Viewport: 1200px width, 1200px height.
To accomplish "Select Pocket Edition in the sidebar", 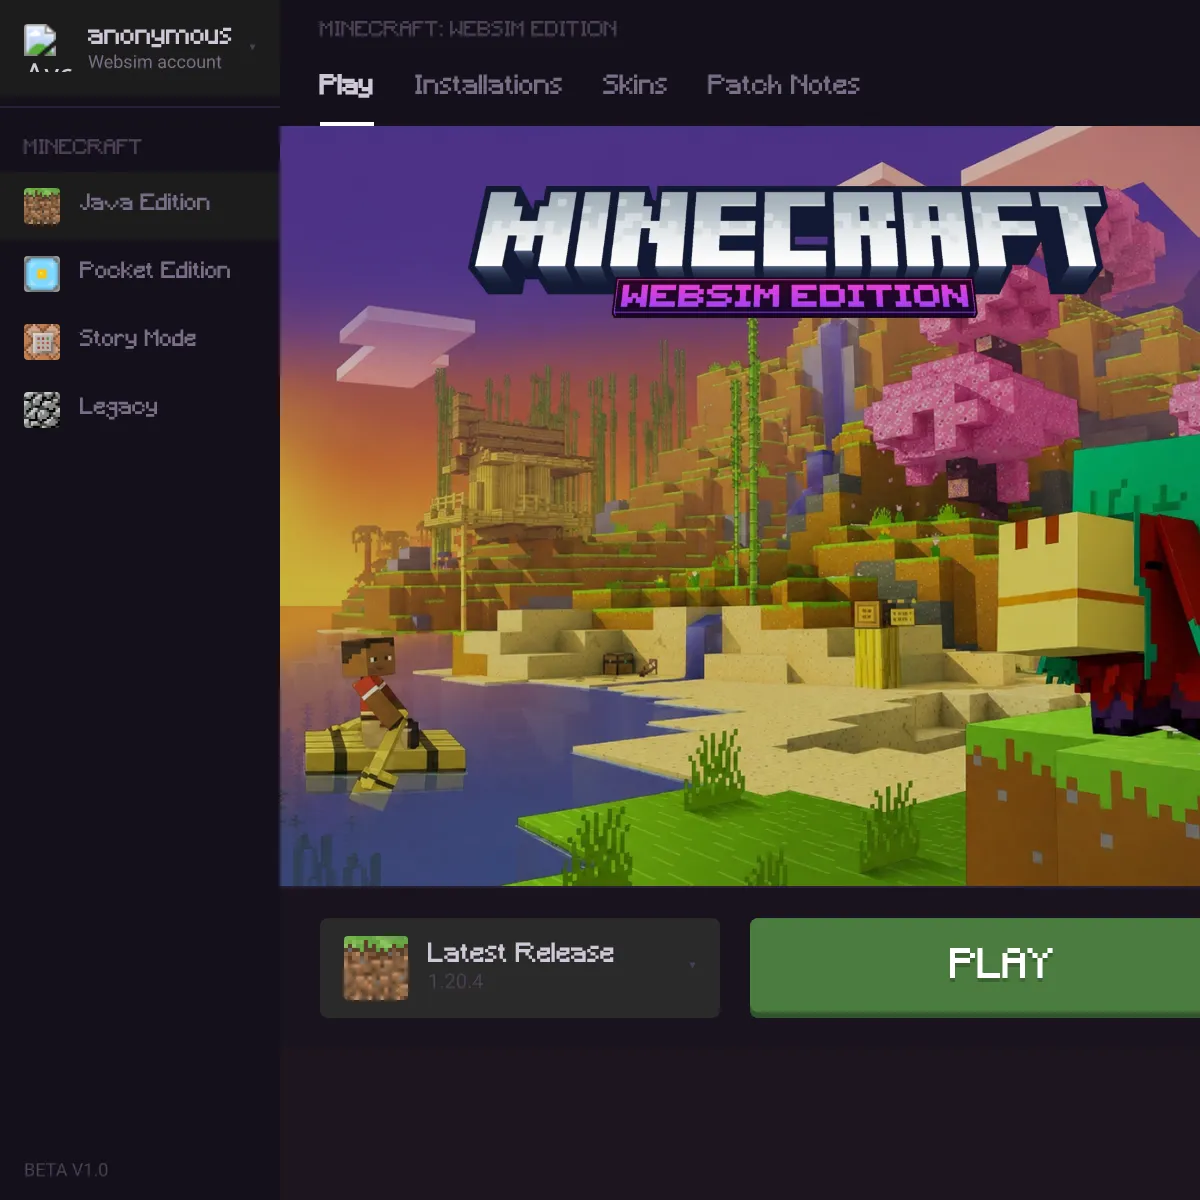I will 140,274.
